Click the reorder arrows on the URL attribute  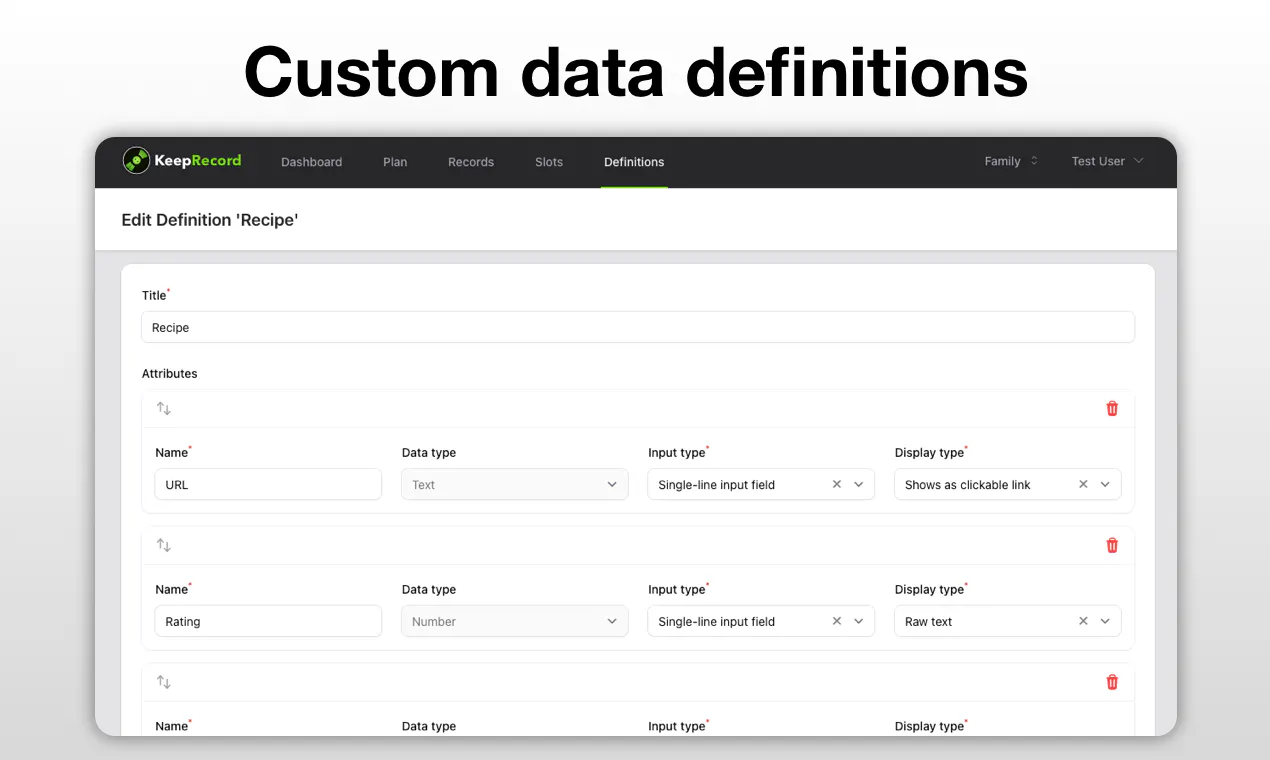(x=164, y=408)
